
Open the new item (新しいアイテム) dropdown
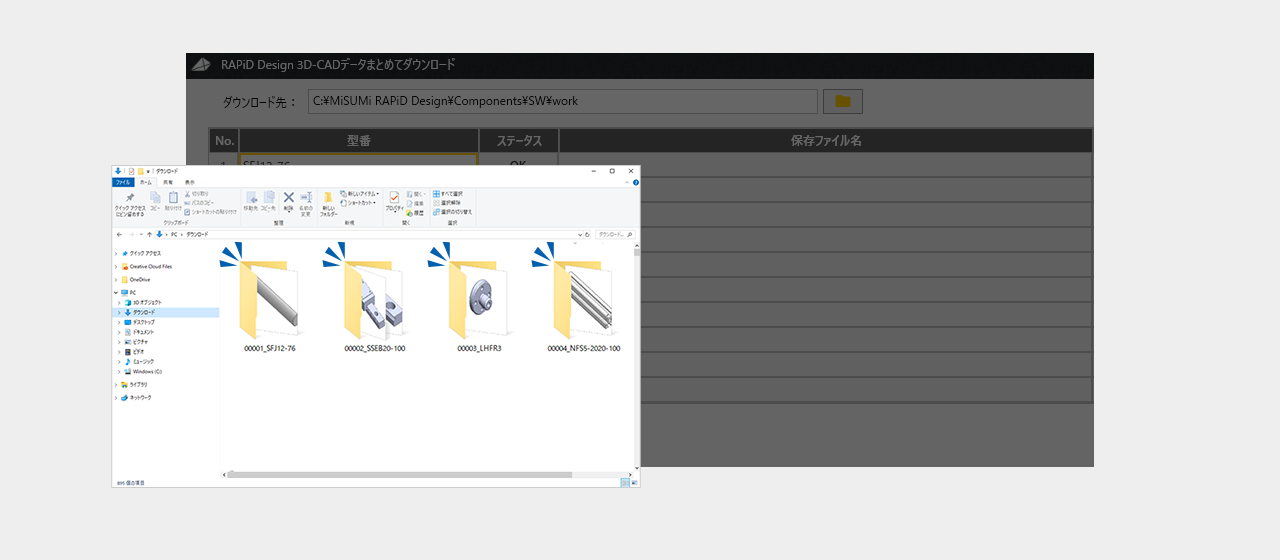[x=358, y=194]
